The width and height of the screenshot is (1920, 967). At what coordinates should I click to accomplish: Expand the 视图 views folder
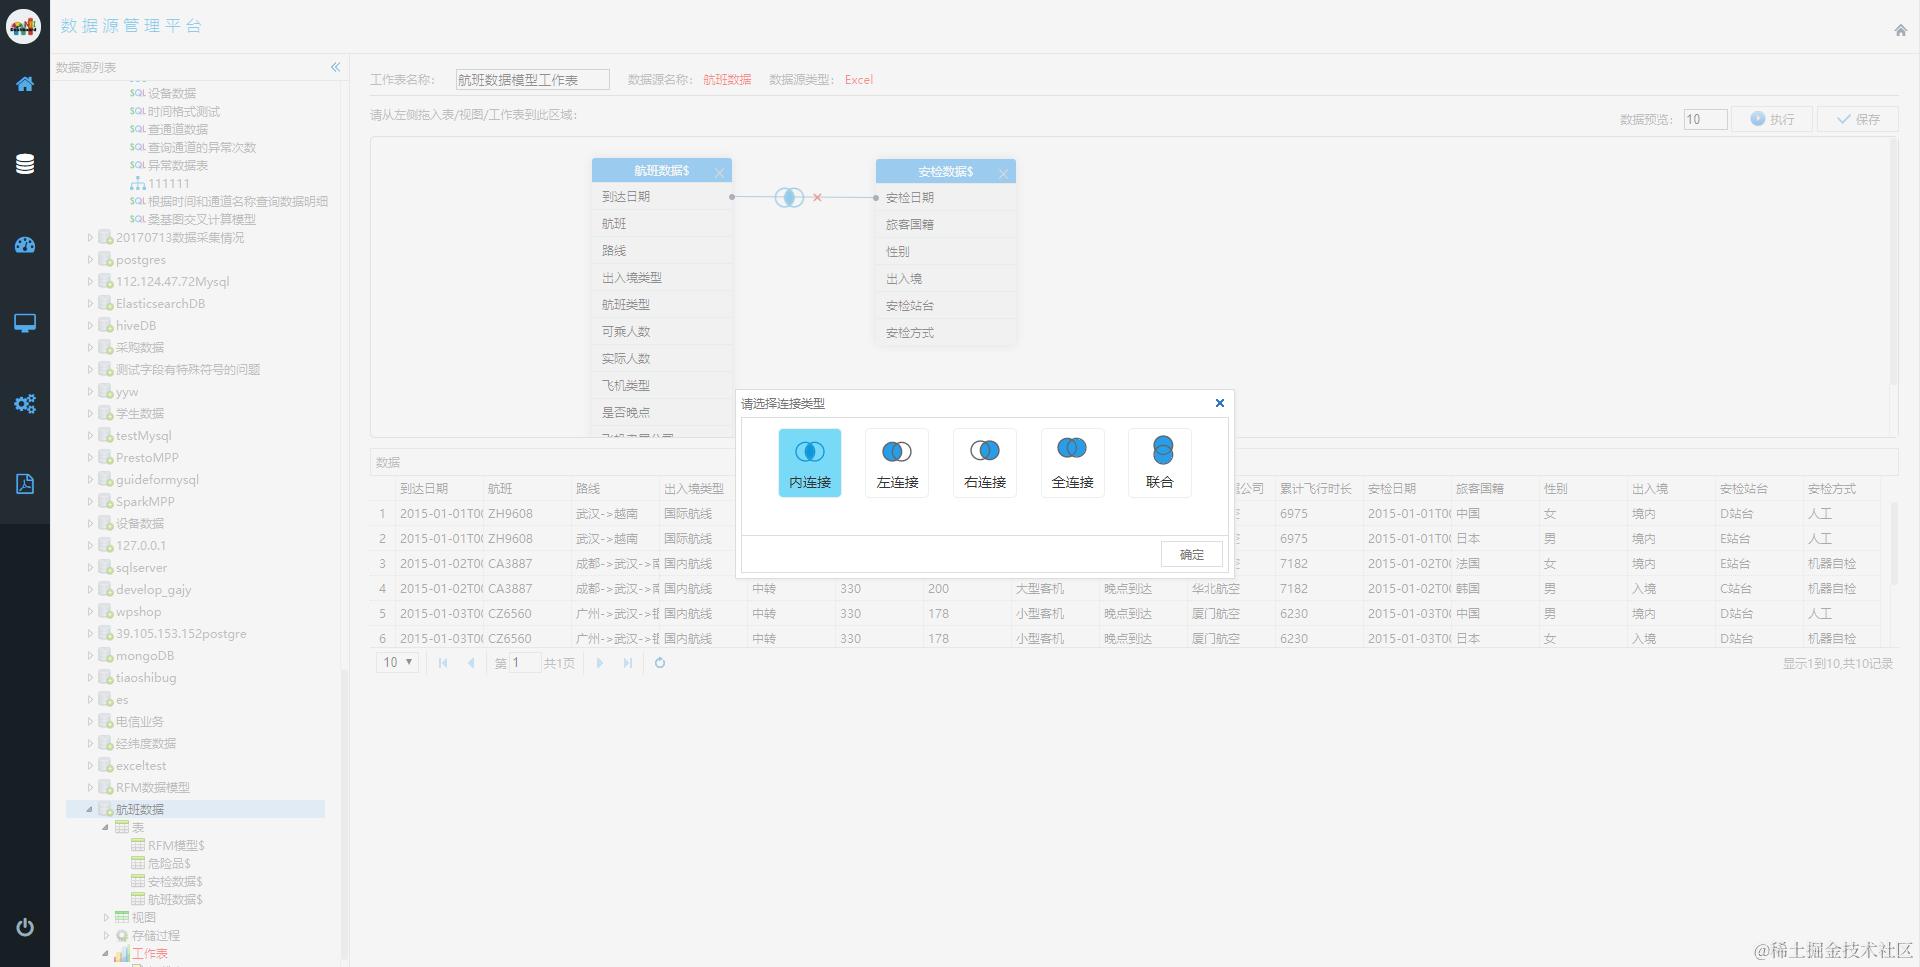coord(106,917)
